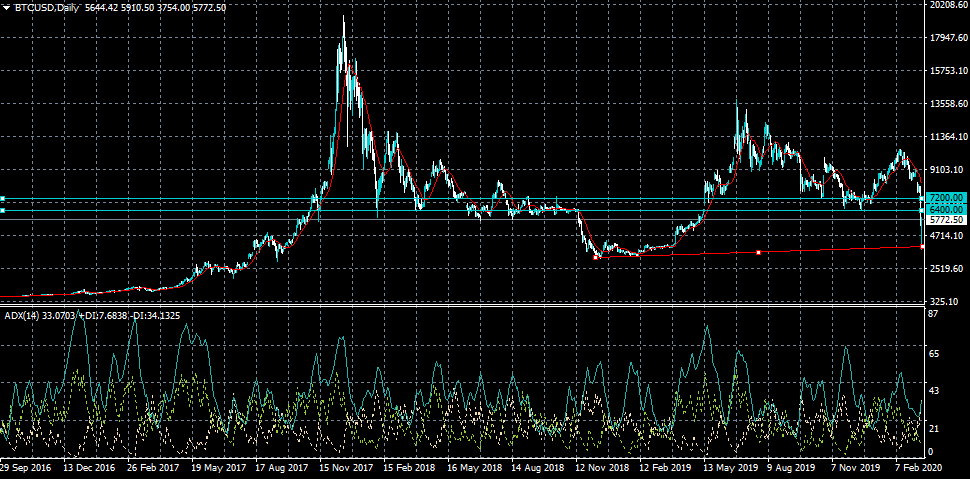Viewport: 970px width, 479px height.
Task: Select the 7200.00 cyan price label
Action: tap(946, 198)
